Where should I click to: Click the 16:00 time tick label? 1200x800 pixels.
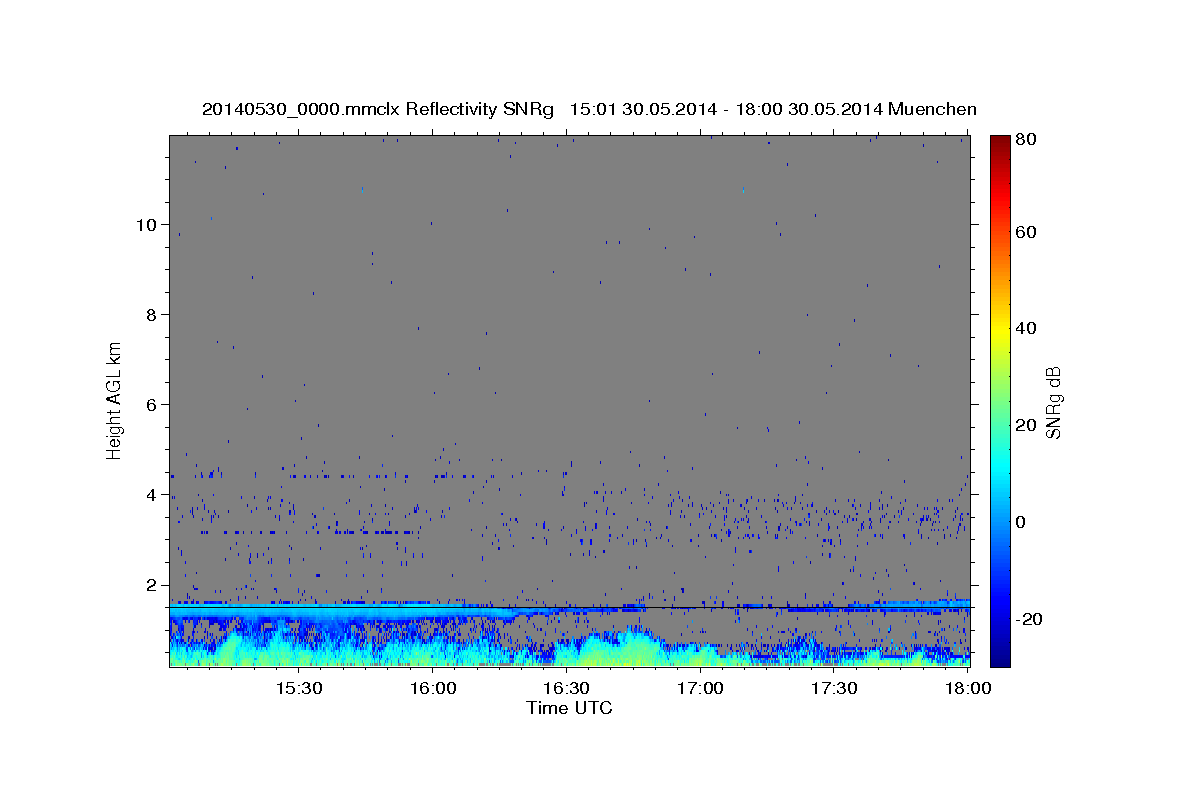(x=433, y=689)
